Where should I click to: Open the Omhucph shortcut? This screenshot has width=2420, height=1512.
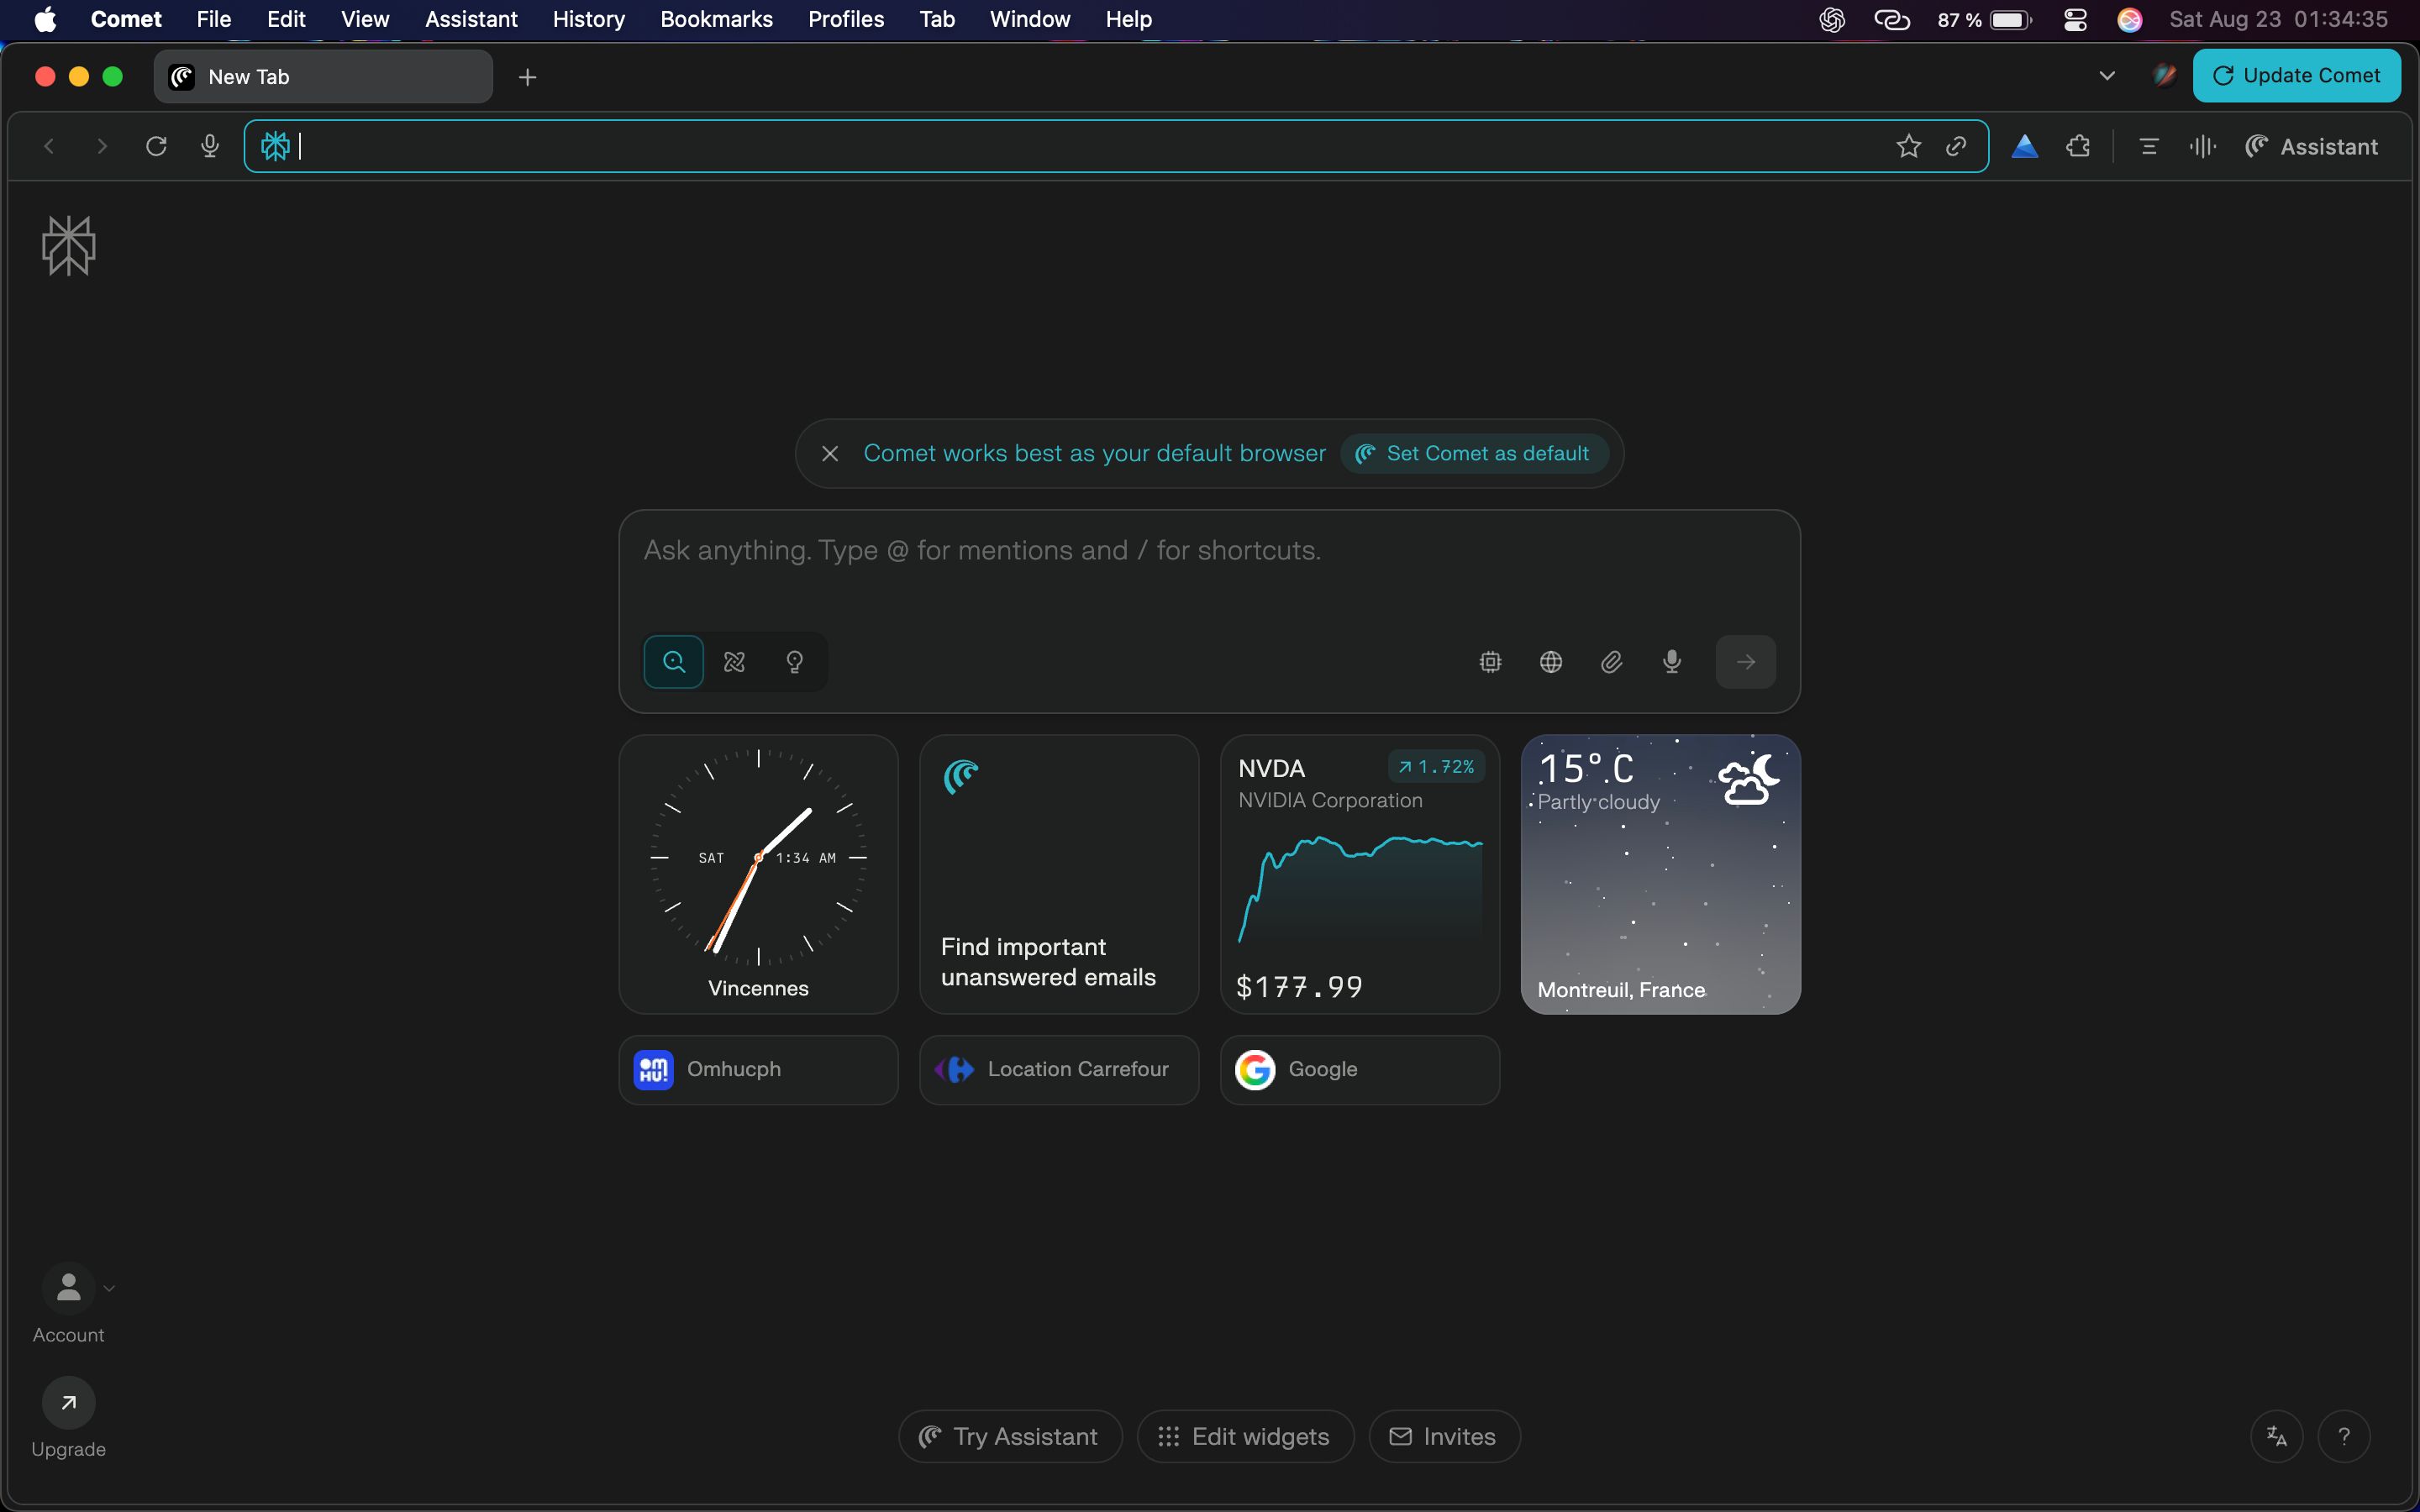(759, 1070)
